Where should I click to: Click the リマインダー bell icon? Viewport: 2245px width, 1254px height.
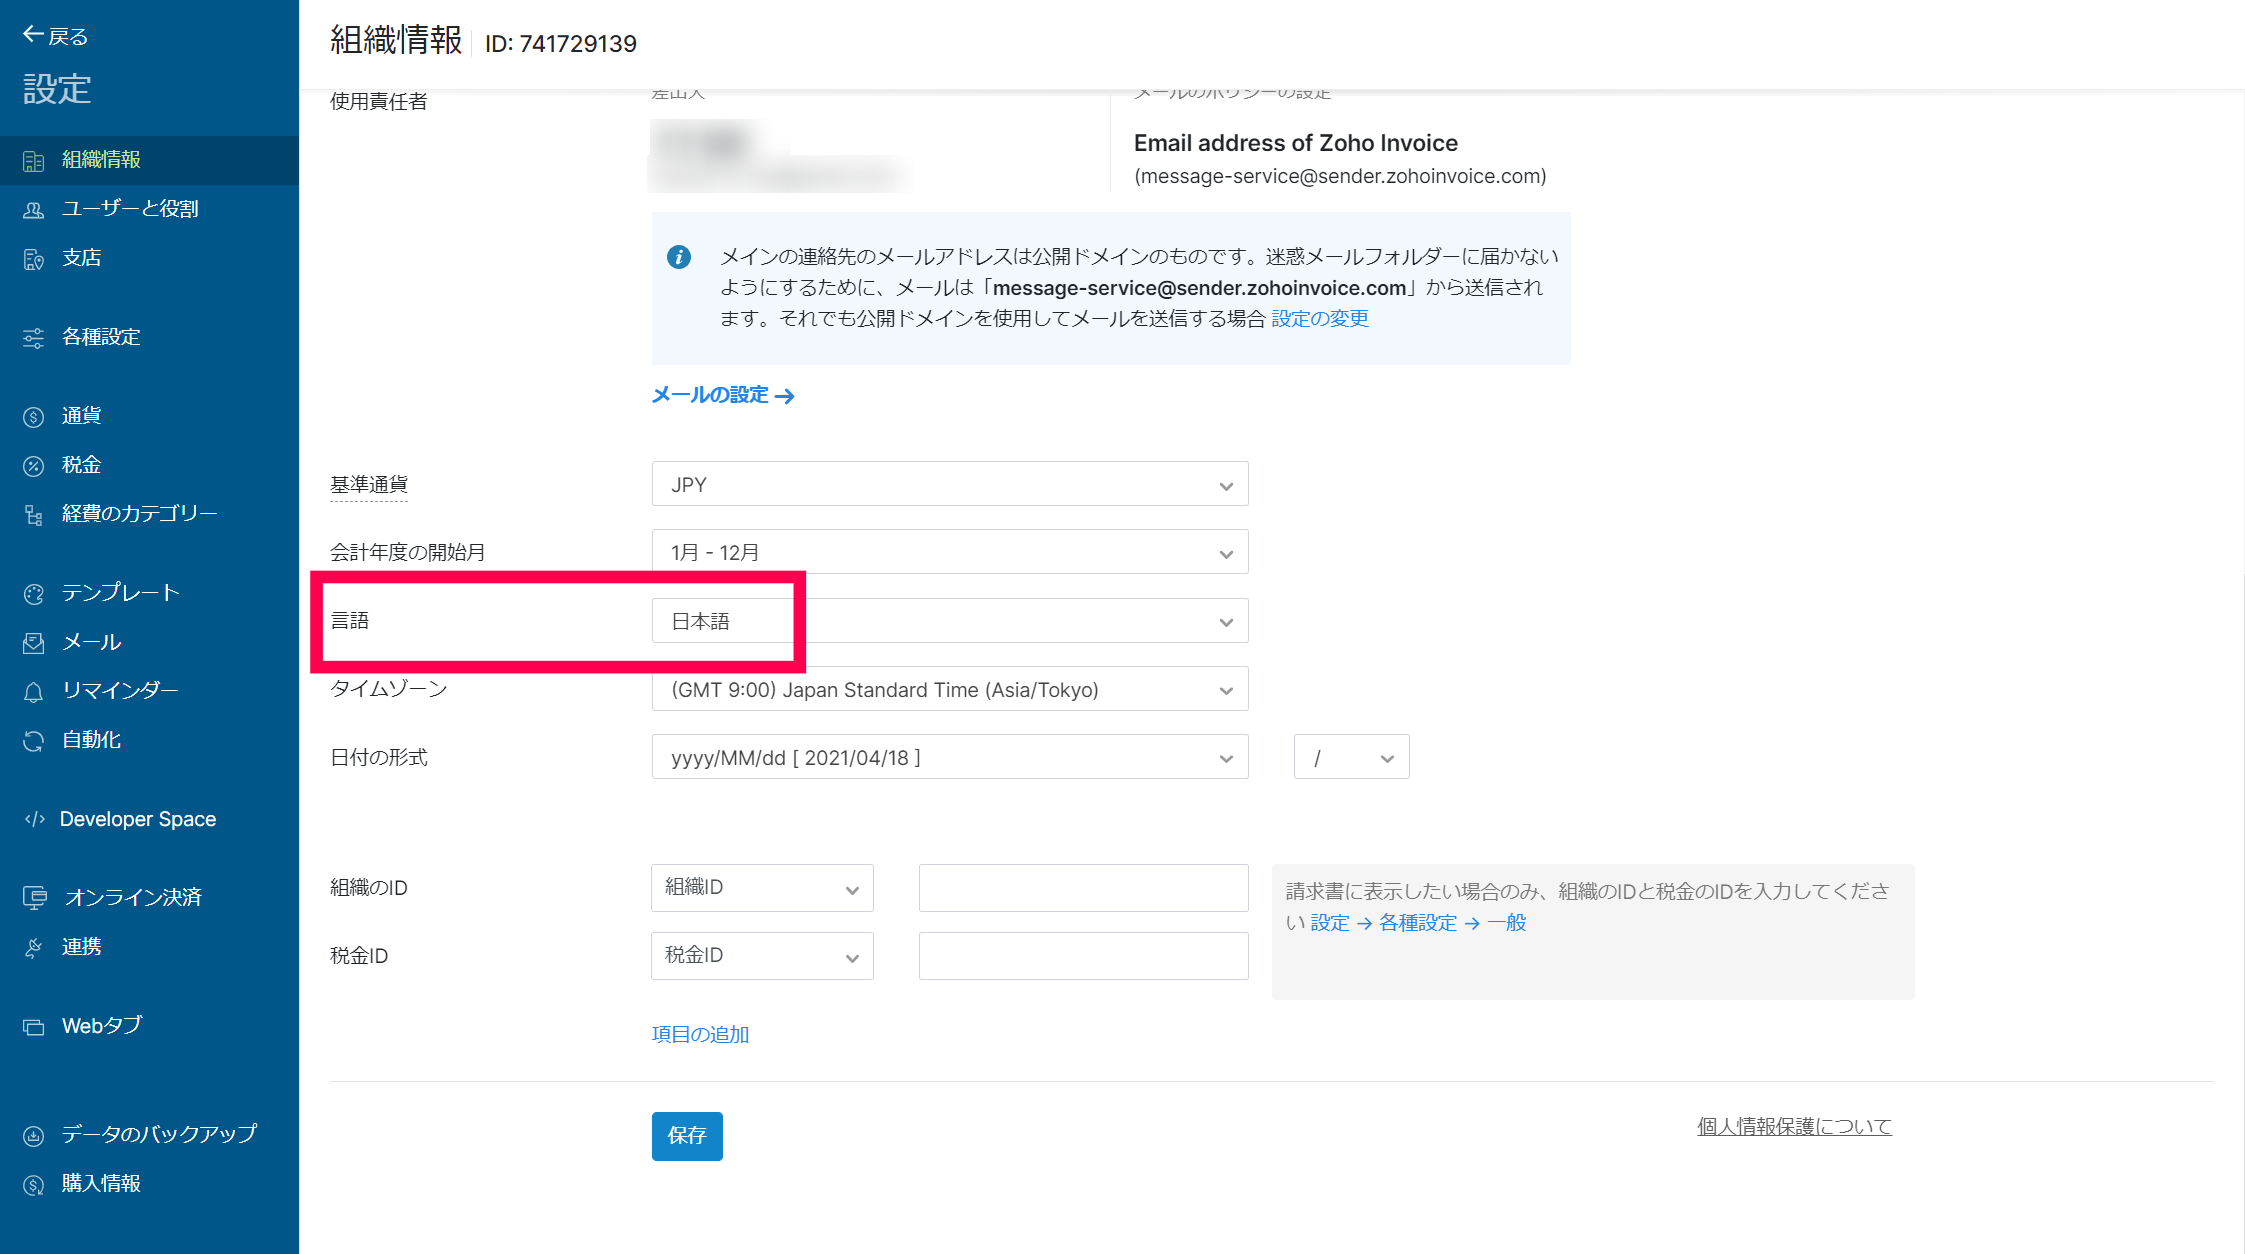[33, 692]
